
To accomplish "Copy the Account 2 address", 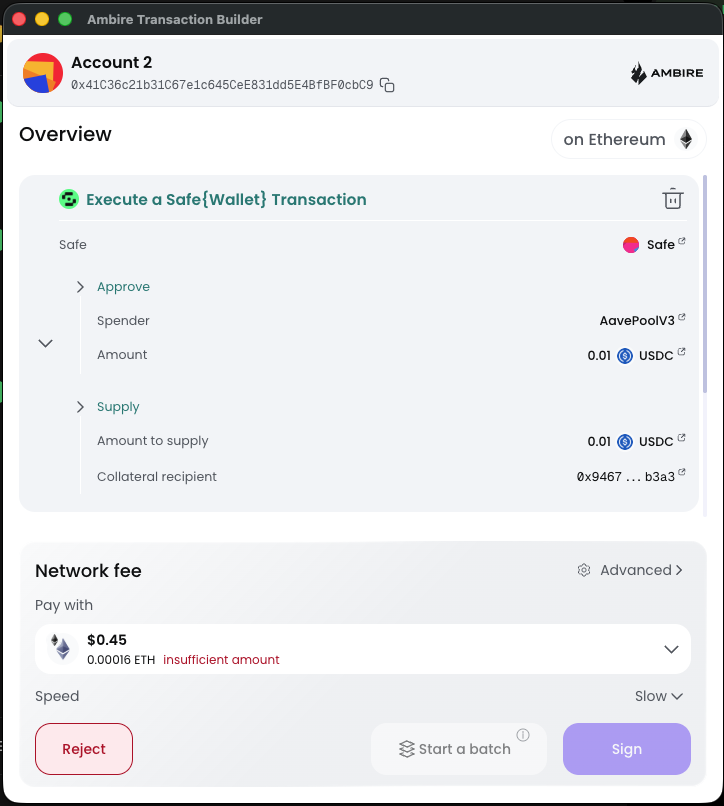I will click(x=387, y=85).
